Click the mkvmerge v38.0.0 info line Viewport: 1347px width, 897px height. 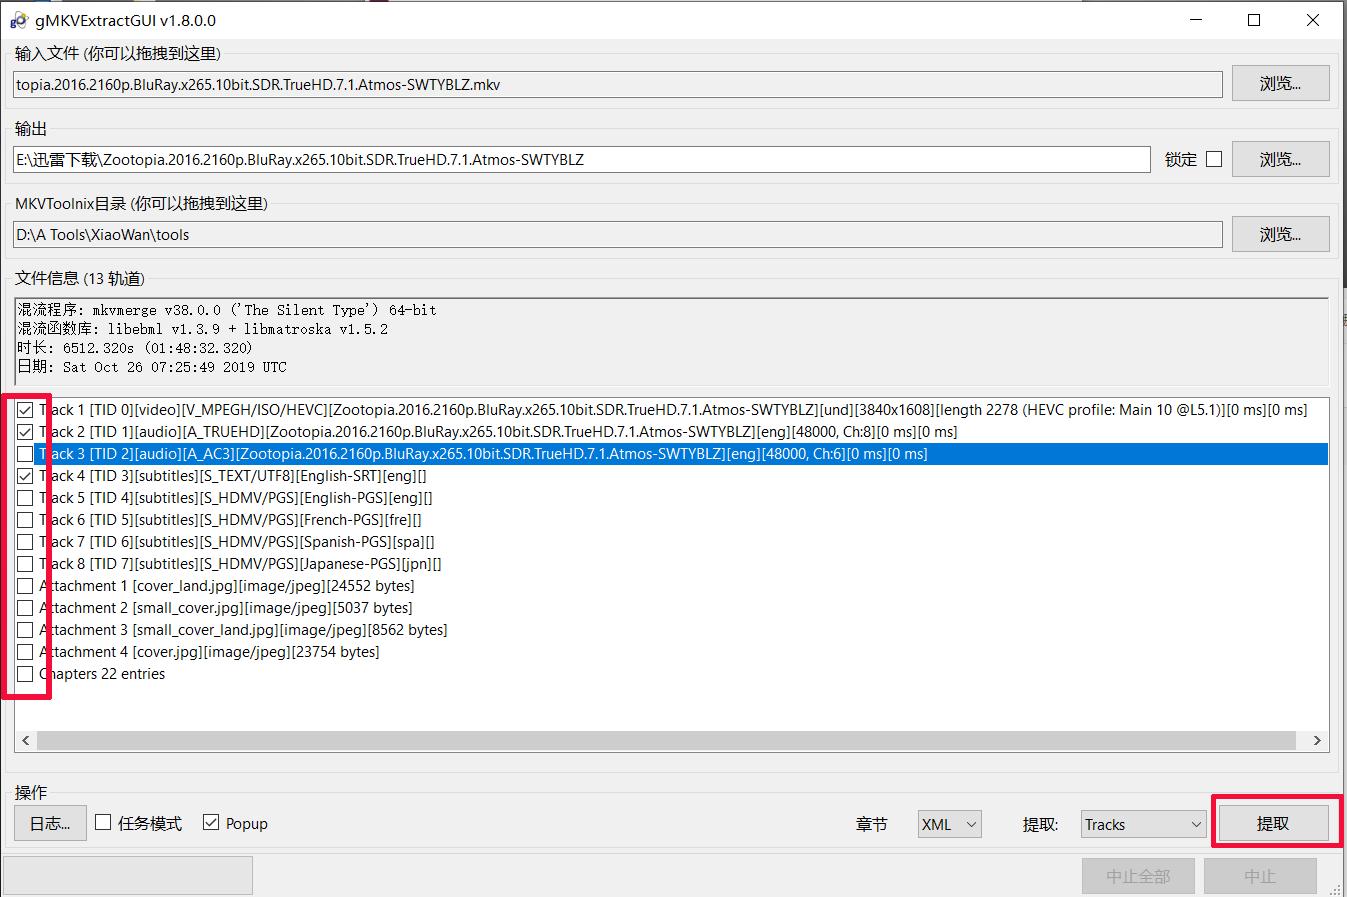pyautogui.click(x=227, y=310)
